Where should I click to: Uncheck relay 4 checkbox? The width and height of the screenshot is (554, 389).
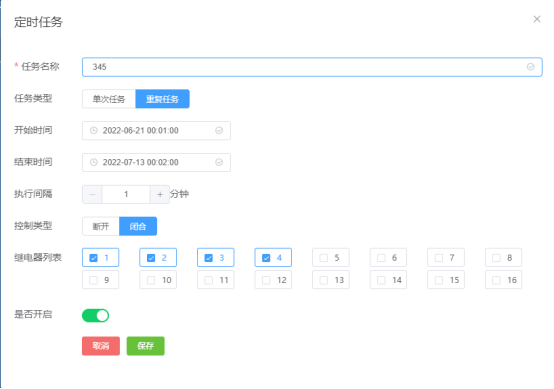pyautogui.click(x=266, y=258)
